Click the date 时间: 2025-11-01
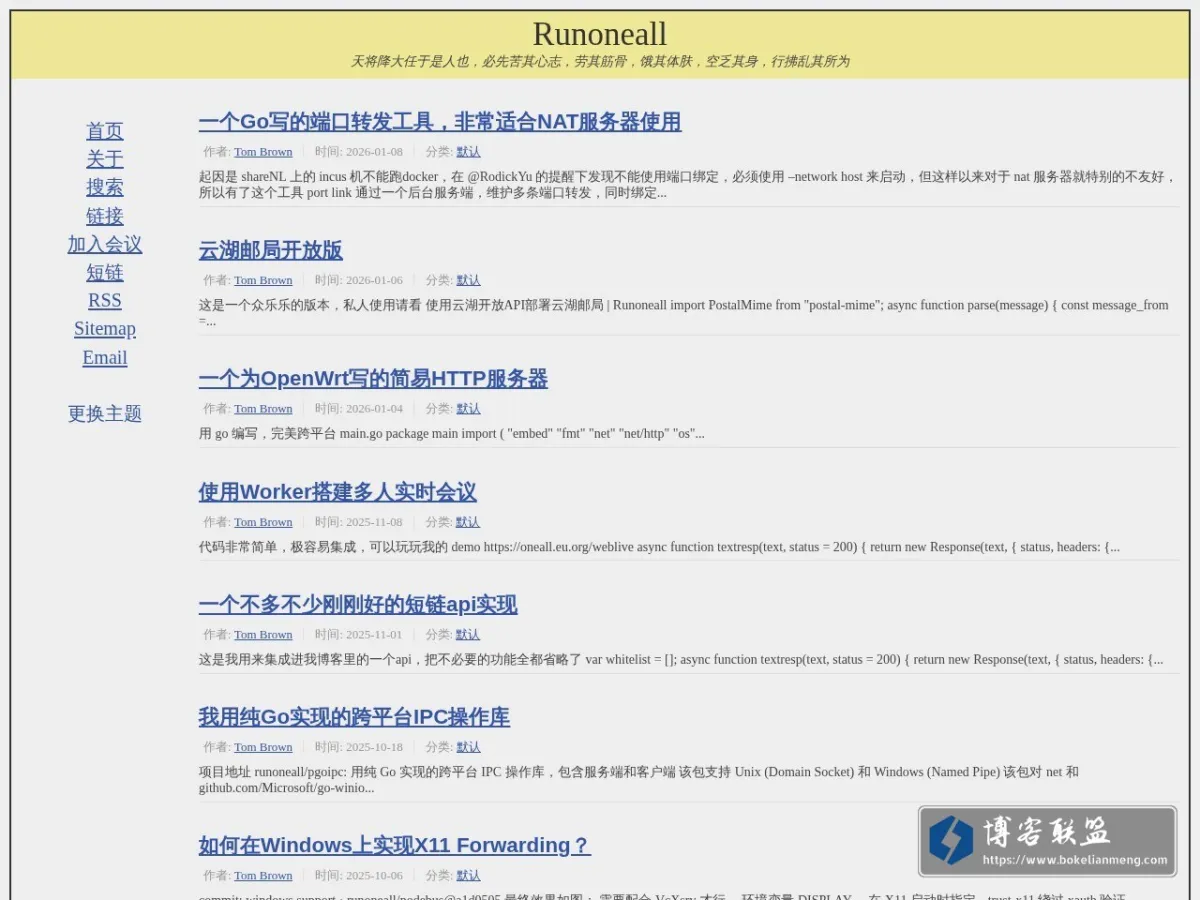The image size is (1200, 900). (x=359, y=635)
